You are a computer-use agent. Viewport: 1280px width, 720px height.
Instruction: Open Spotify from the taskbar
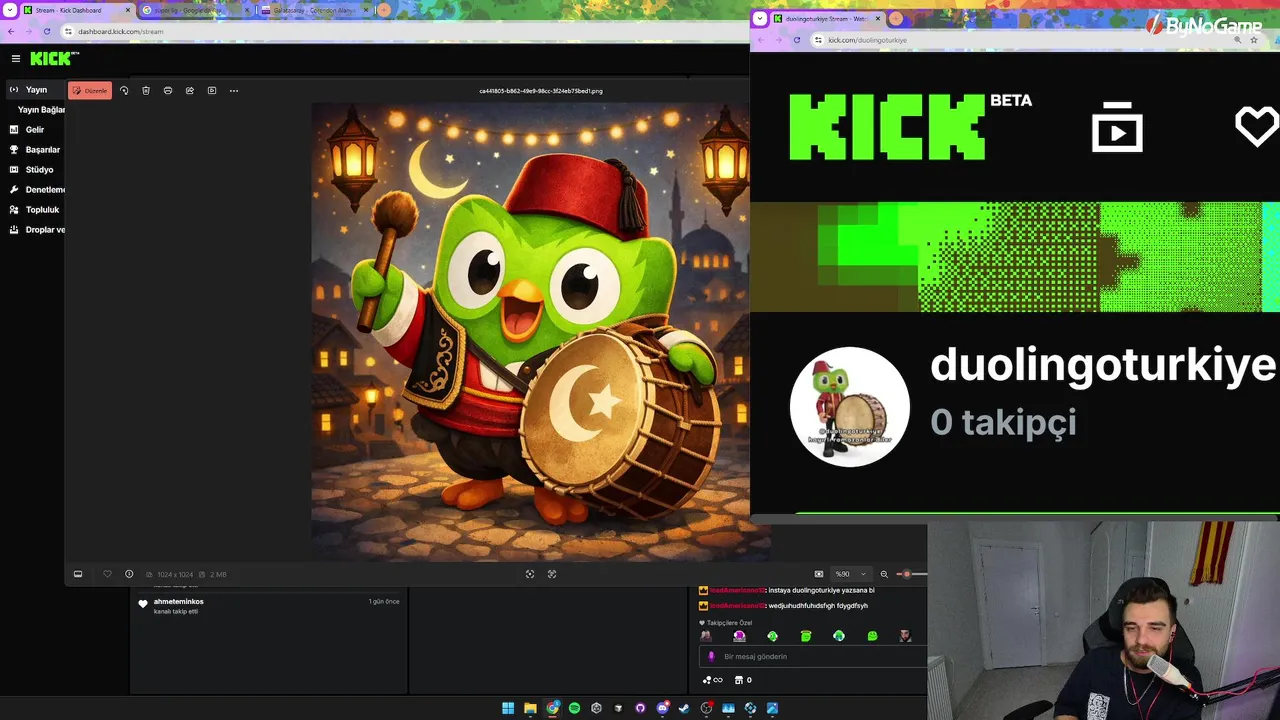[574, 708]
